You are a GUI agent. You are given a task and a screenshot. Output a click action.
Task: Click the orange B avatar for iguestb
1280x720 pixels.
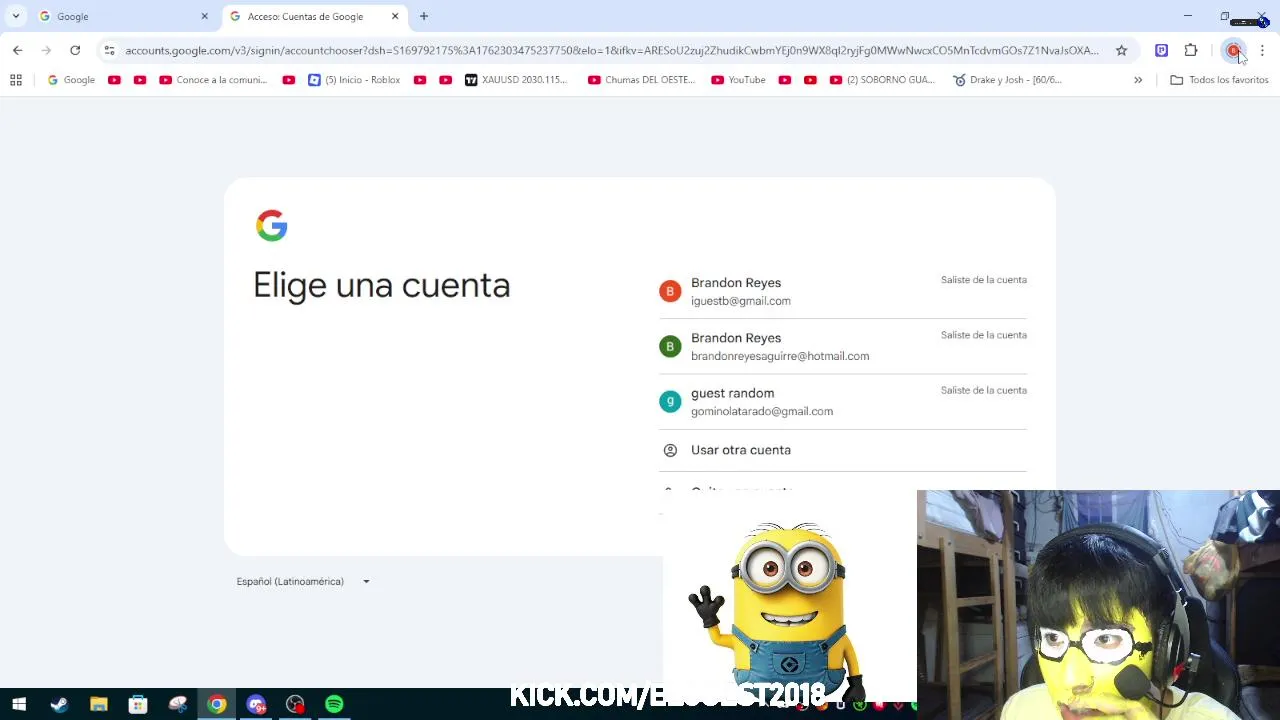[x=670, y=291]
